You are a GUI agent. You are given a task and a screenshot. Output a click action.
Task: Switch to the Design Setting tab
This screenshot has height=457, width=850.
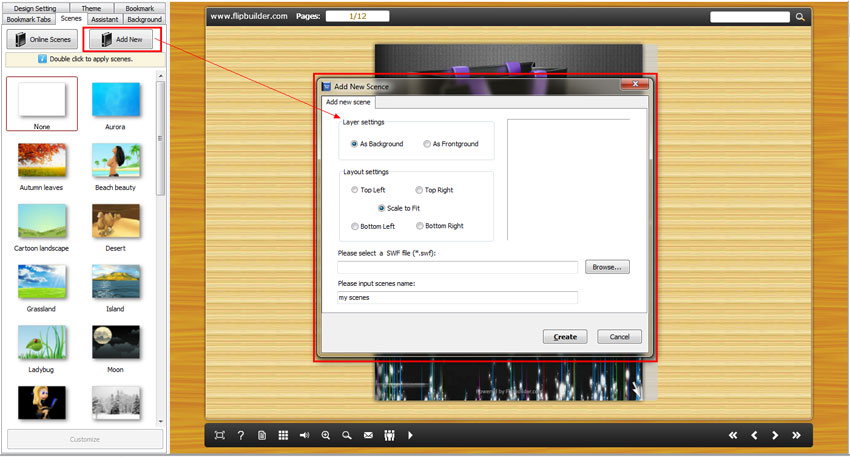(35, 8)
